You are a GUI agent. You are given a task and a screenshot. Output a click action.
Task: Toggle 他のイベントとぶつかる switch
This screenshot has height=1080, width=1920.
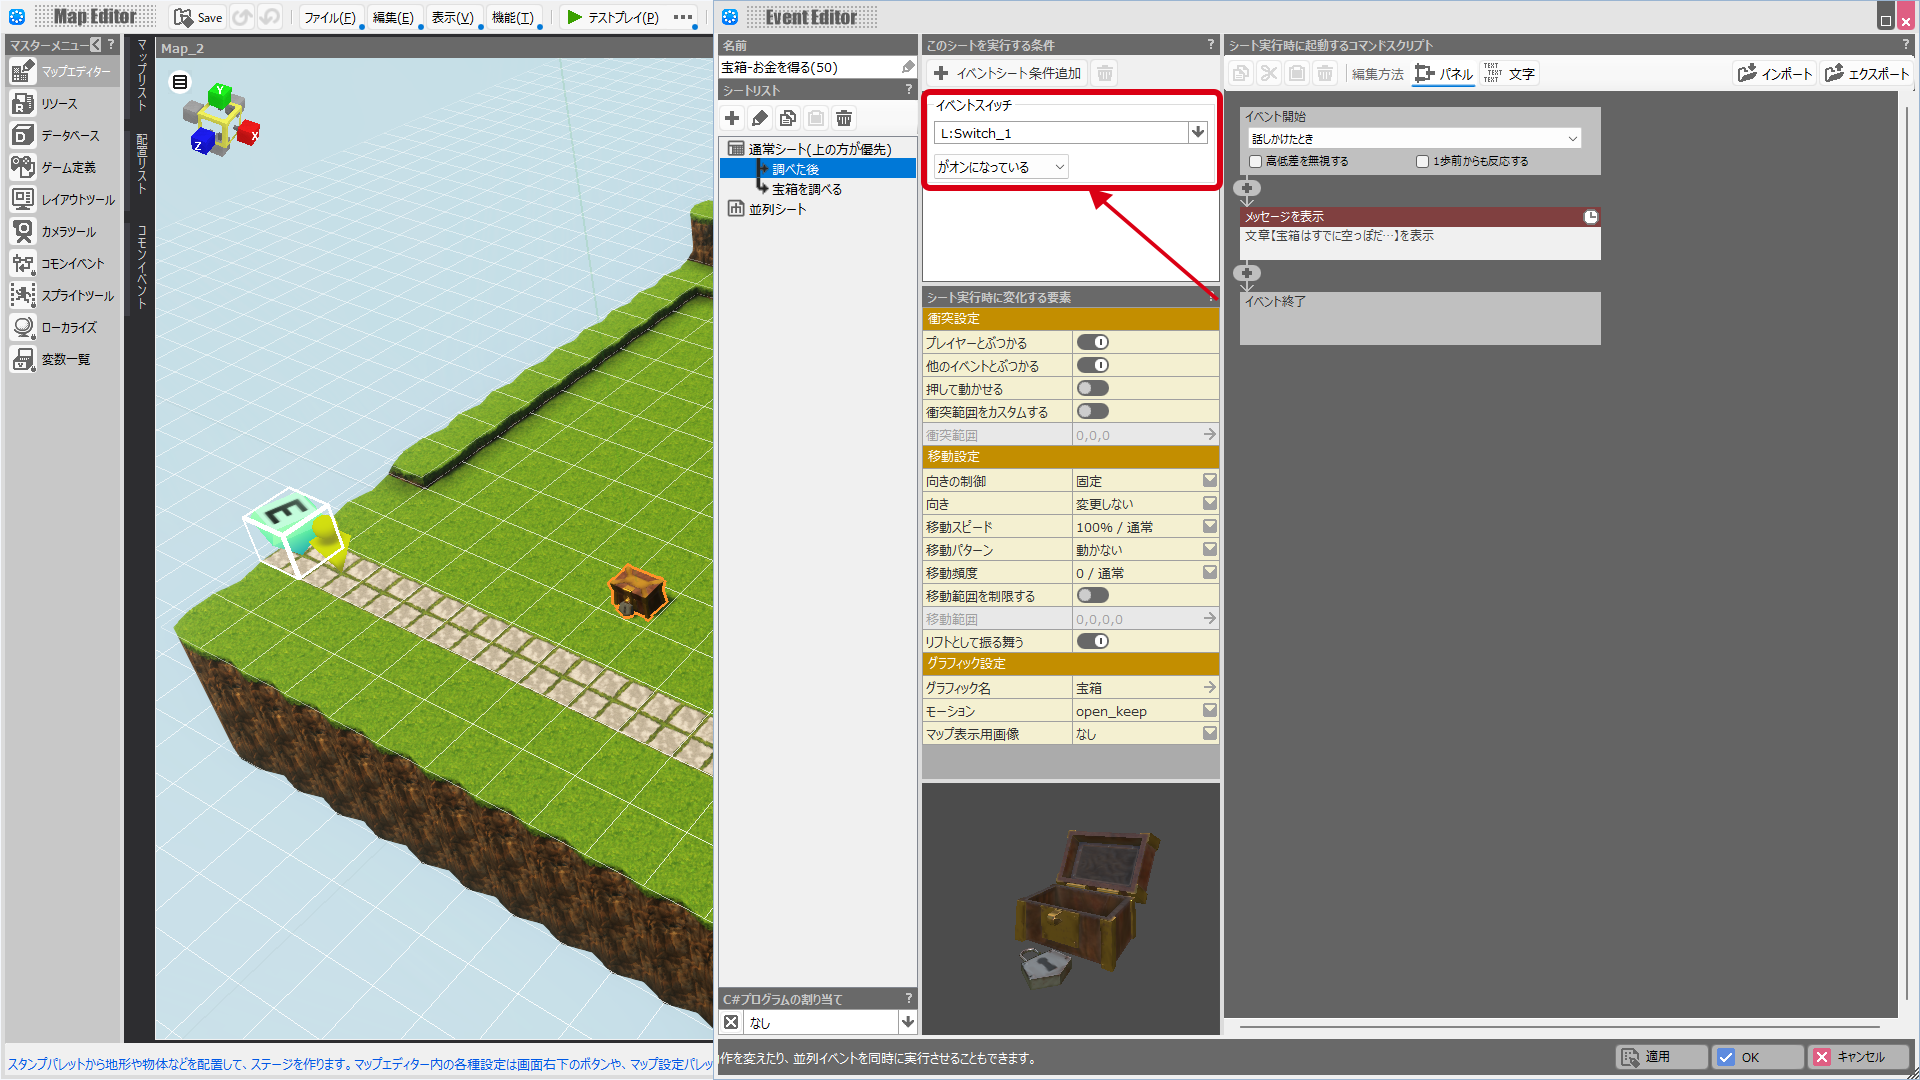tap(1093, 366)
